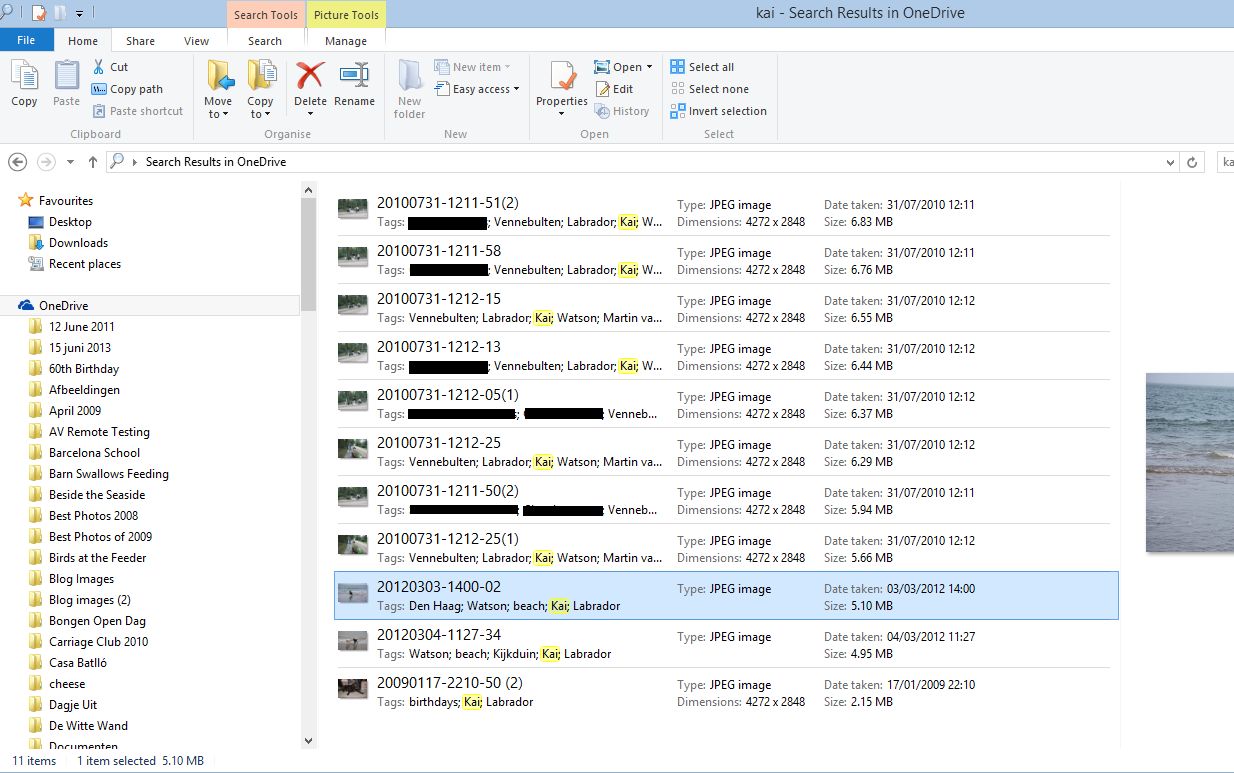Select the 20090117-2210-50 (2) result
This screenshot has height=773, width=1234.
click(726, 692)
